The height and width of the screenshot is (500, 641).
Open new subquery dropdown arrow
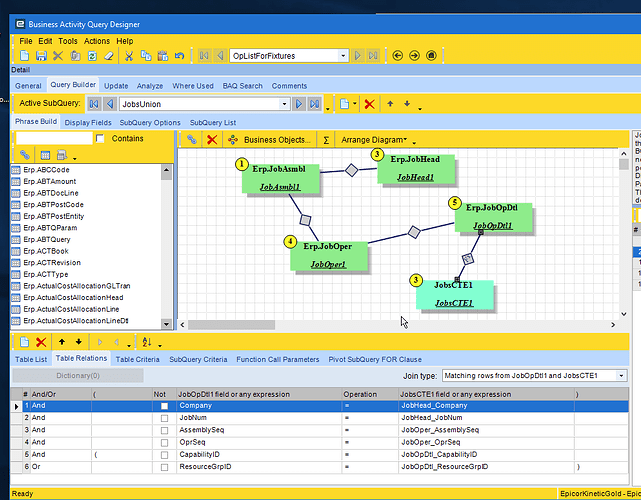point(354,104)
